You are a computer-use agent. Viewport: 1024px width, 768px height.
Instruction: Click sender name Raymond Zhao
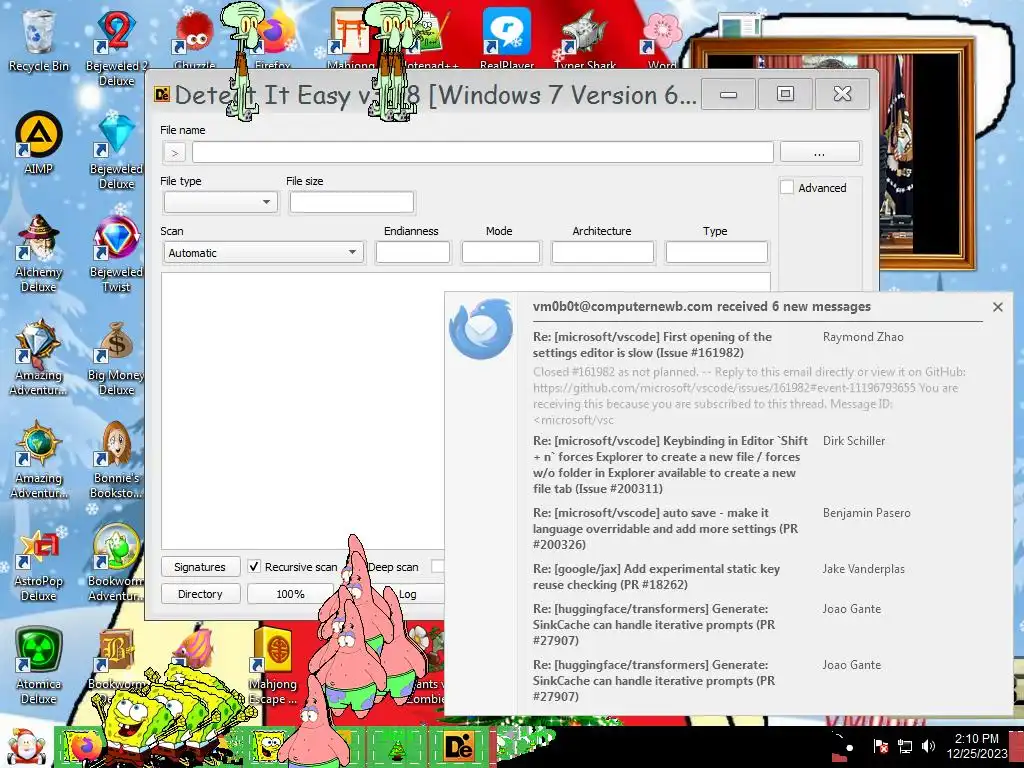[x=863, y=337]
